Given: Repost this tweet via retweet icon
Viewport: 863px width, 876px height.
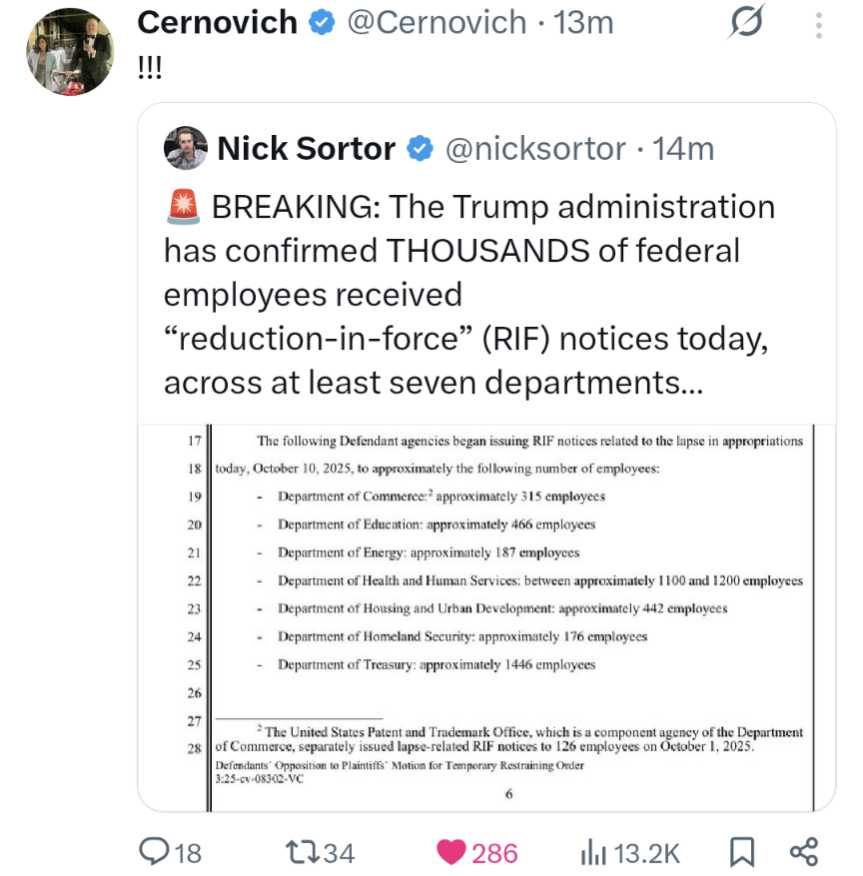Looking at the screenshot, I should point(302,852).
